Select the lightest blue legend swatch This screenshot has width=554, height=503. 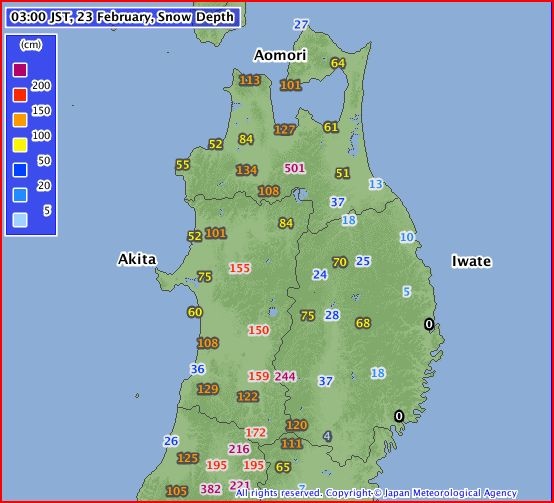pyautogui.click(x=20, y=220)
